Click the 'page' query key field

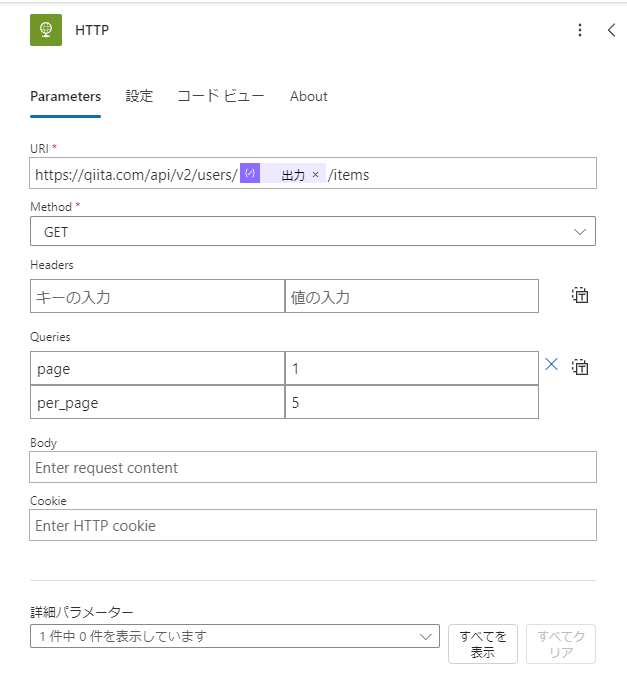157,368
